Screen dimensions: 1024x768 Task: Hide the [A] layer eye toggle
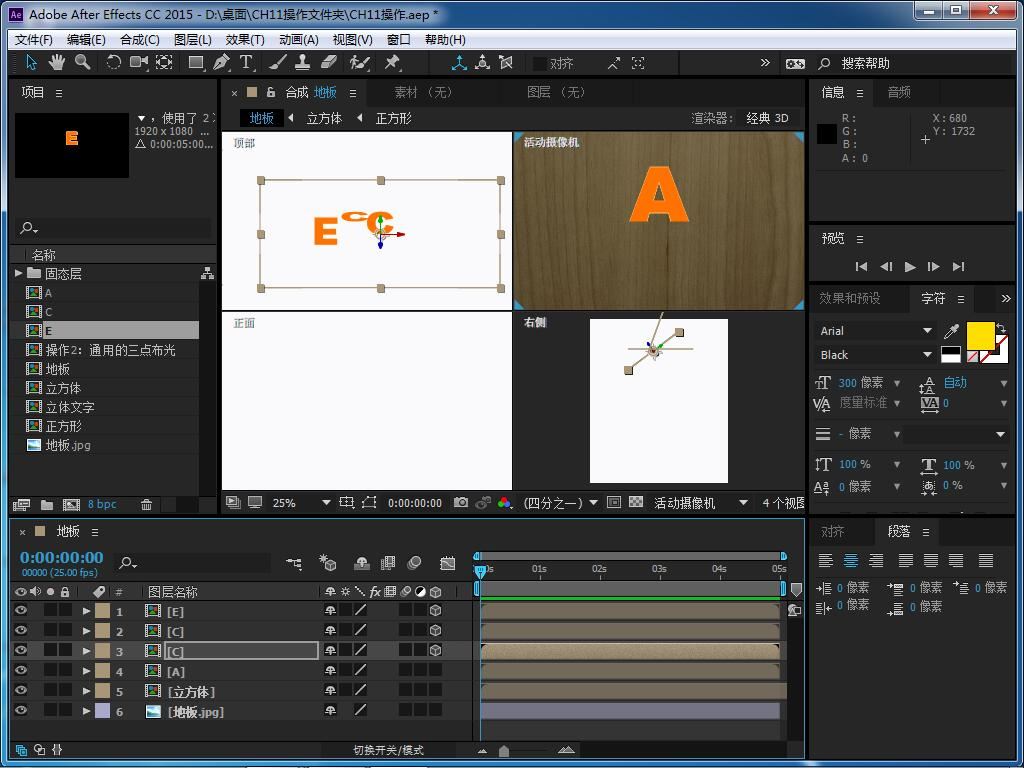[x=21, y=671]
